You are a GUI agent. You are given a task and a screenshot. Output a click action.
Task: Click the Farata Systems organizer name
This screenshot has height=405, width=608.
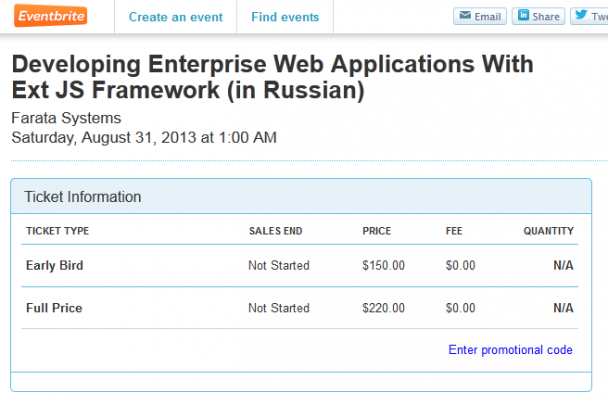coord(66,118)
